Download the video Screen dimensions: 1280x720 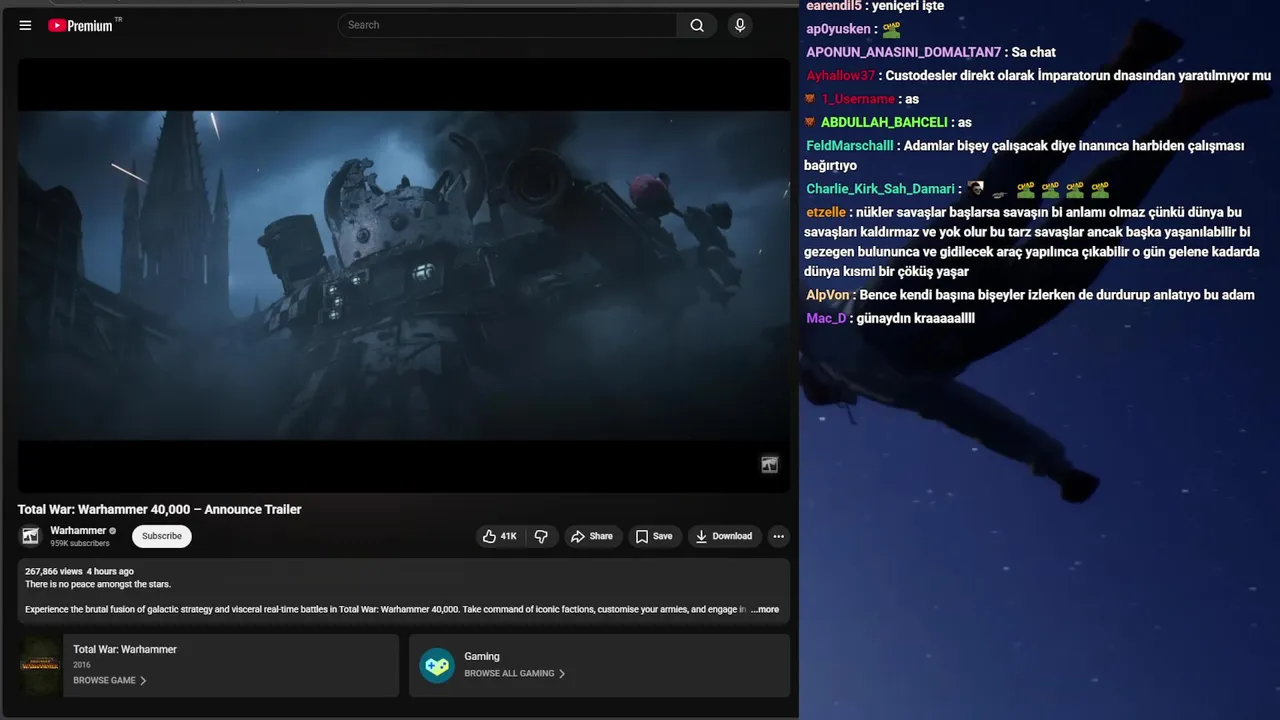[x=724, y=536]
